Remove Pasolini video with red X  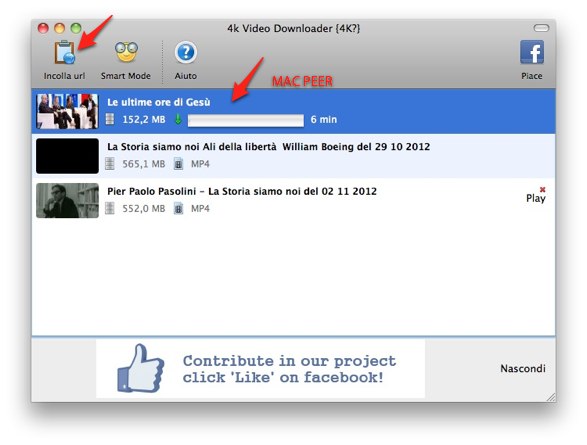point(542,189)
